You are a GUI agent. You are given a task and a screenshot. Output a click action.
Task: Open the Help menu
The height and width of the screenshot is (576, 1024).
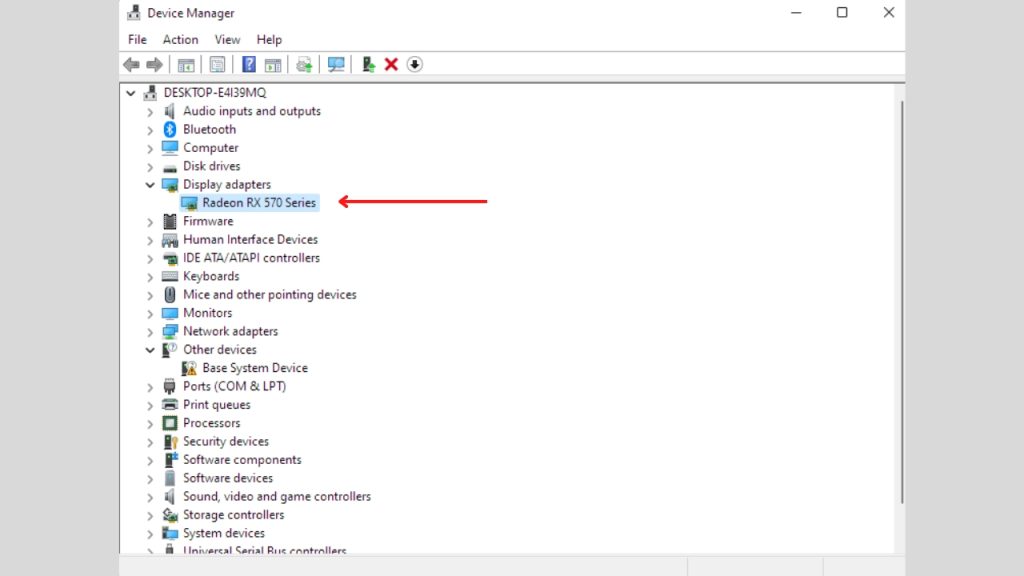(x=269, y=40)
